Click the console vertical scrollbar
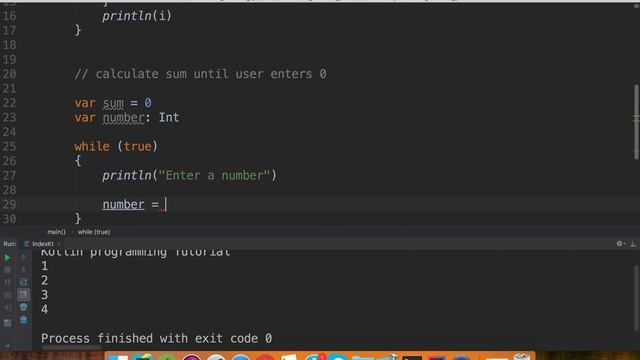The image size is (640, 360). click(x=636, y=298)
